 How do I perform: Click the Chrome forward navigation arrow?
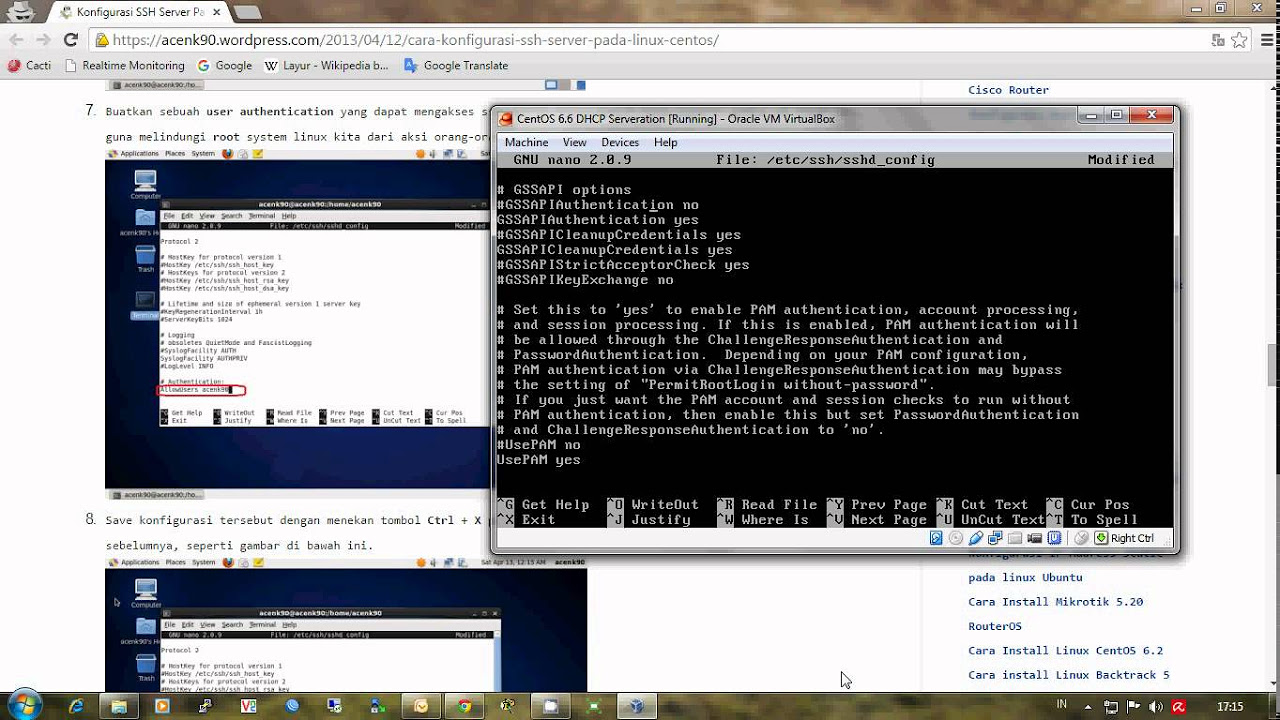[43, 40]
